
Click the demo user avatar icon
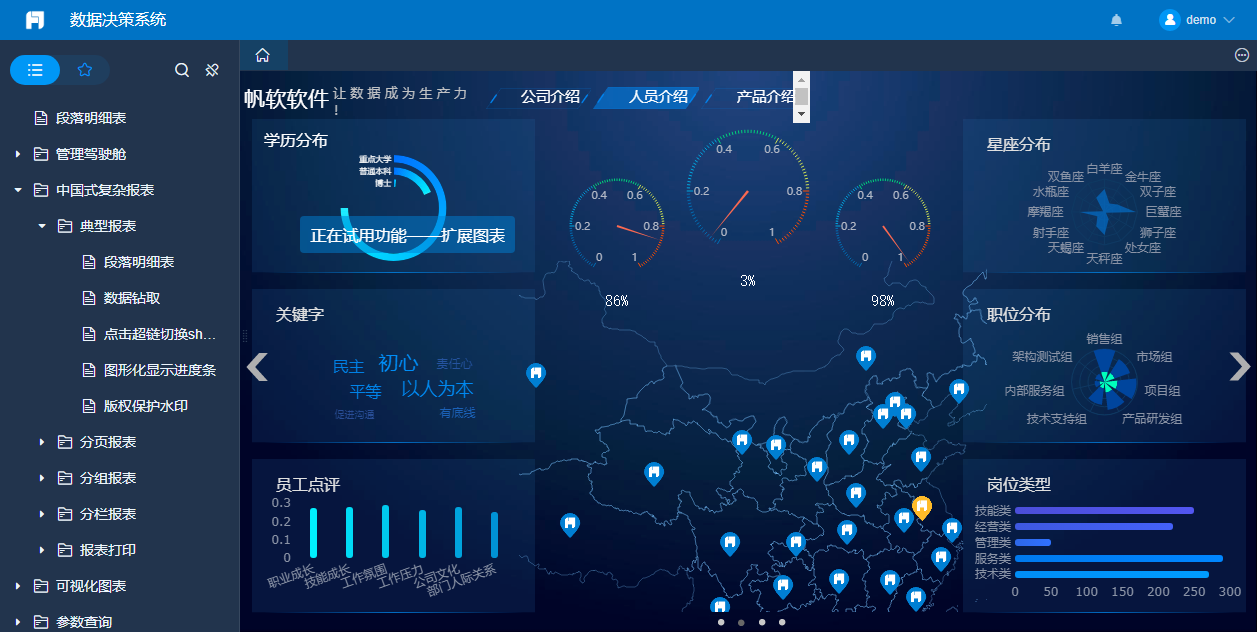pyautogui.click(x=1169, y=20)
